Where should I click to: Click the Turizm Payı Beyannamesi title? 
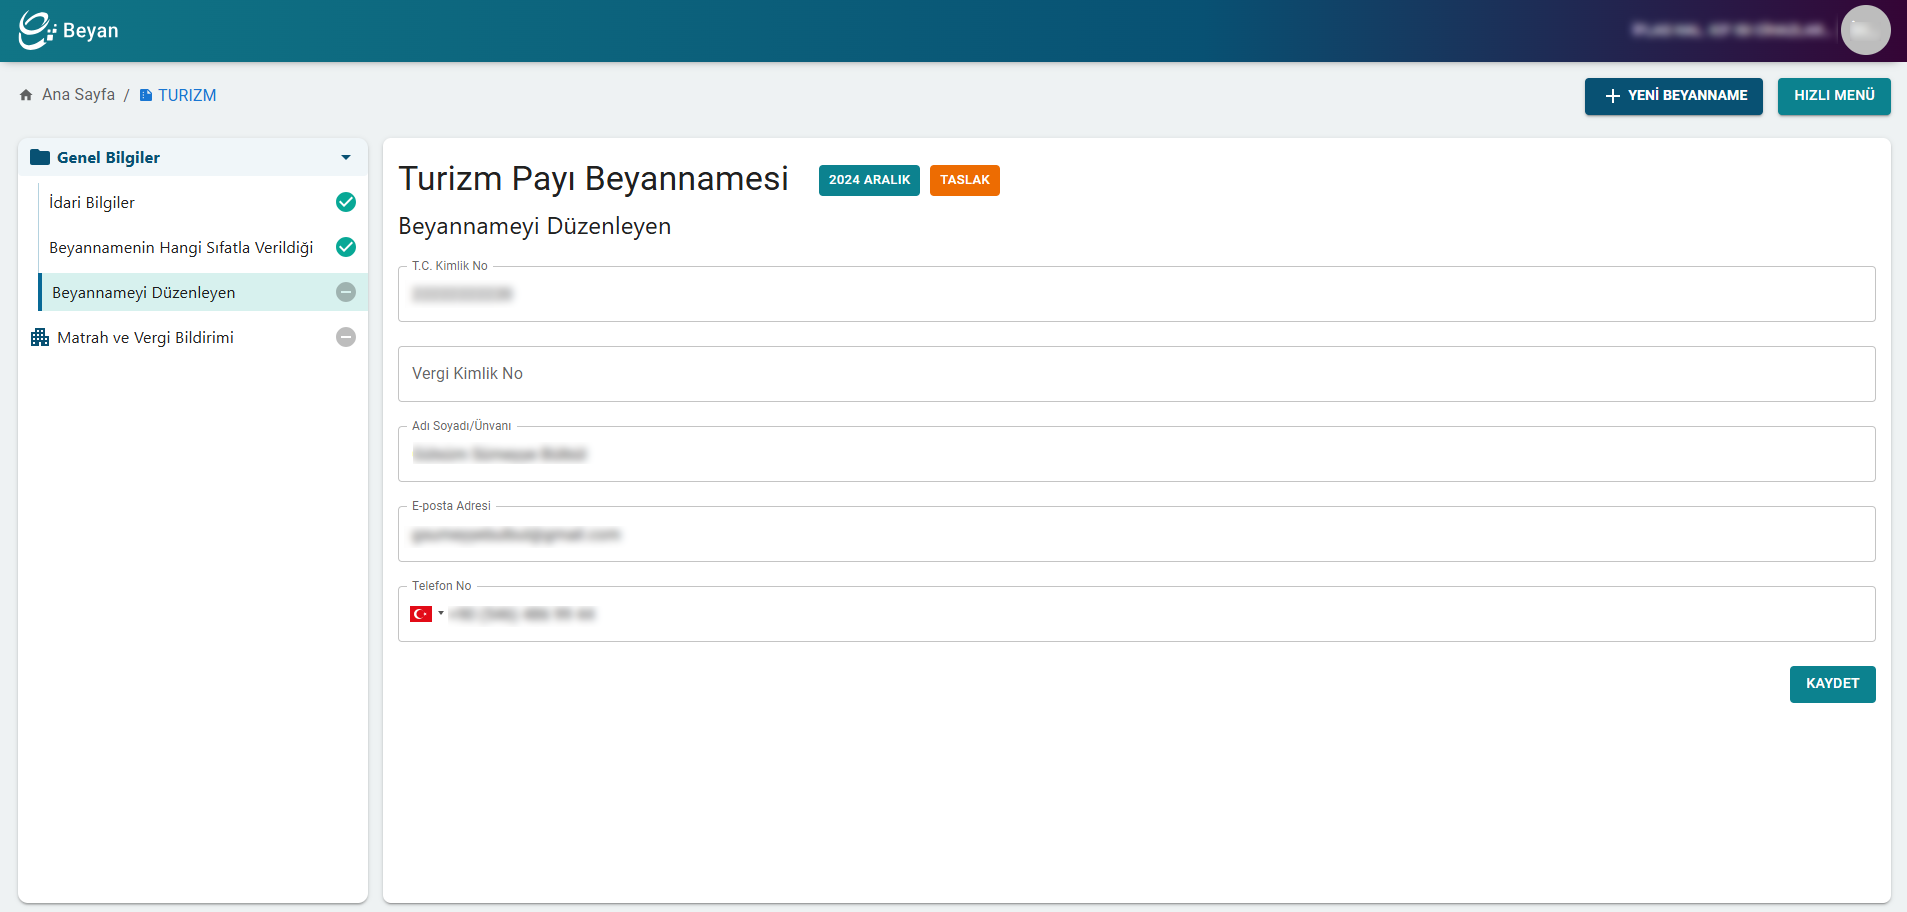pyautogui.click(x=594, y=179)
